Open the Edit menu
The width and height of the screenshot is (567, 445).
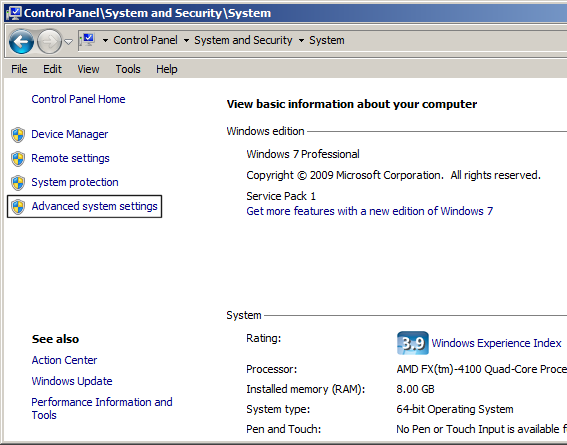tap(52, 69)
